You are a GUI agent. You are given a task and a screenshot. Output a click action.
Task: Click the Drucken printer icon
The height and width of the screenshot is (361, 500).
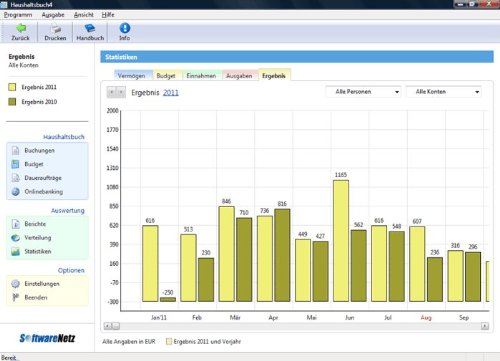pyautogui.click(x=55, y=28)
